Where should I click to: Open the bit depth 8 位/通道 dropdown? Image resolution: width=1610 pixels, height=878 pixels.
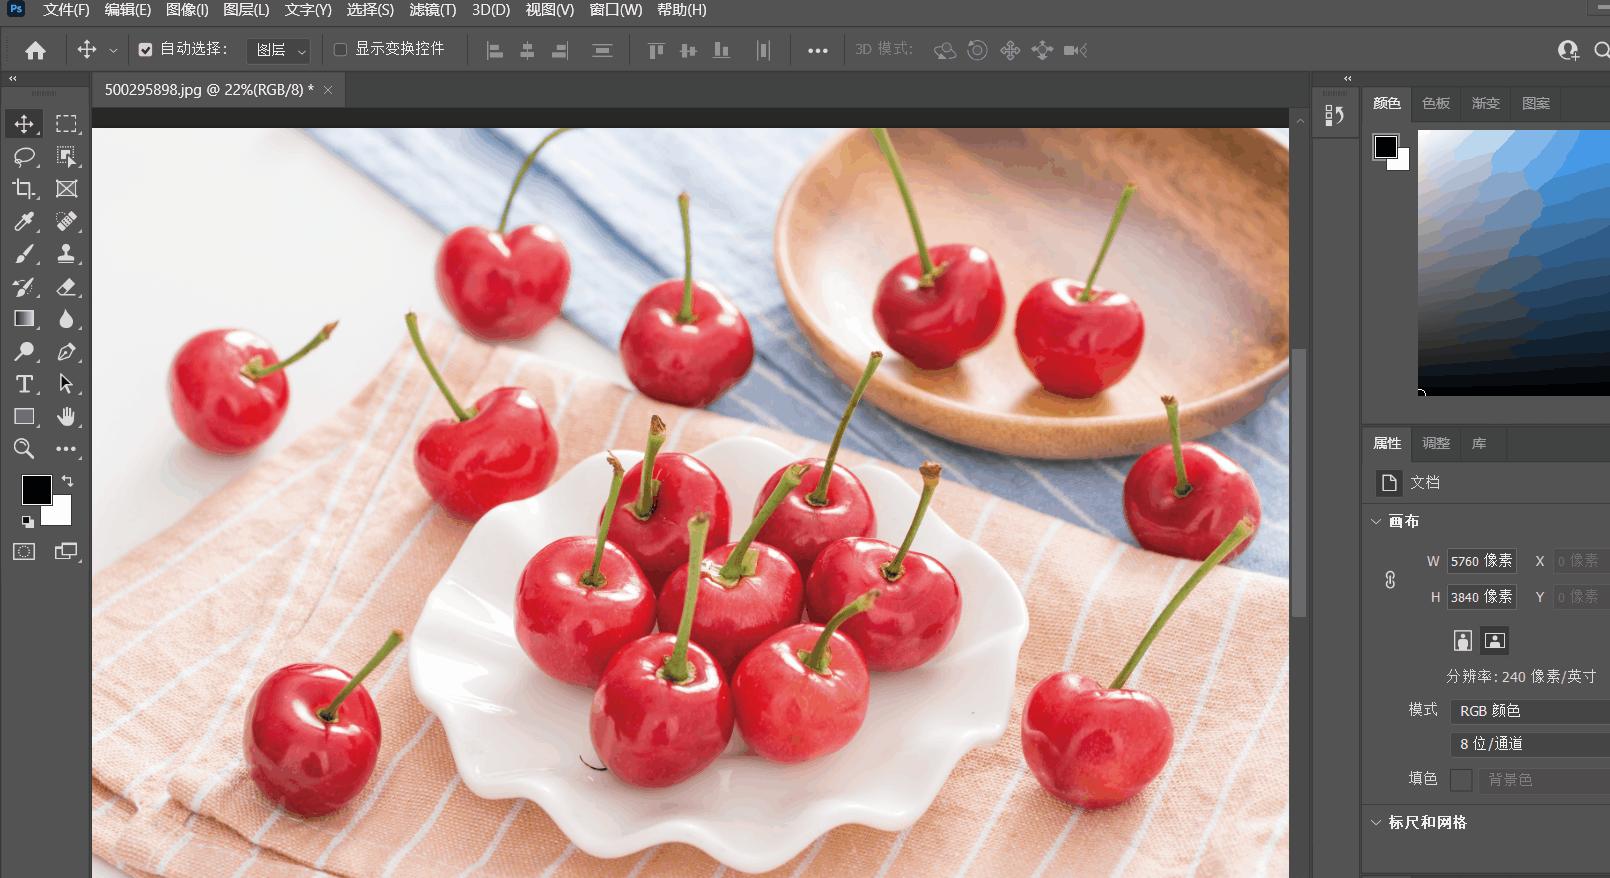pos(1530,744)
